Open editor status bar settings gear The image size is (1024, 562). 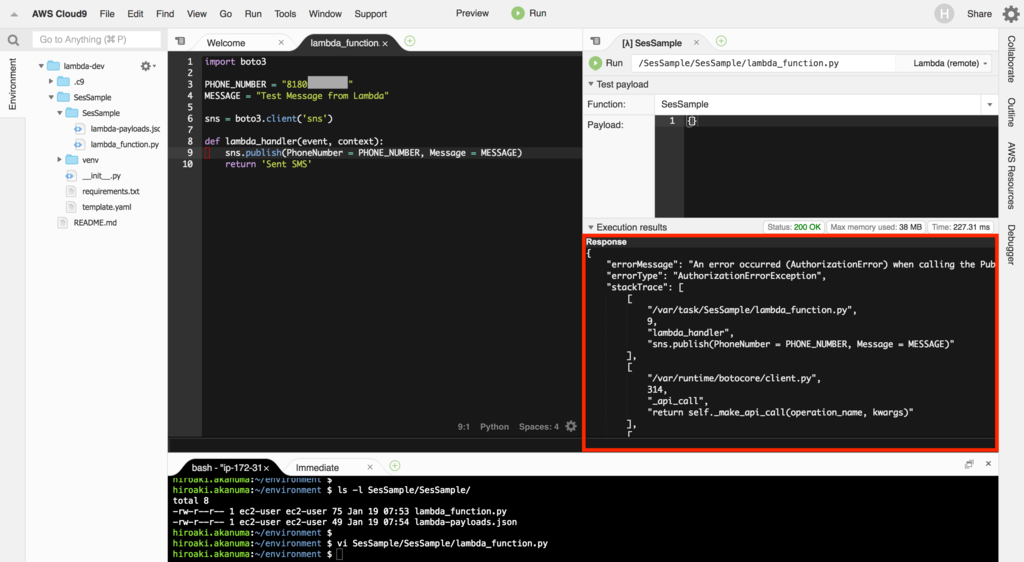(571, 426)
